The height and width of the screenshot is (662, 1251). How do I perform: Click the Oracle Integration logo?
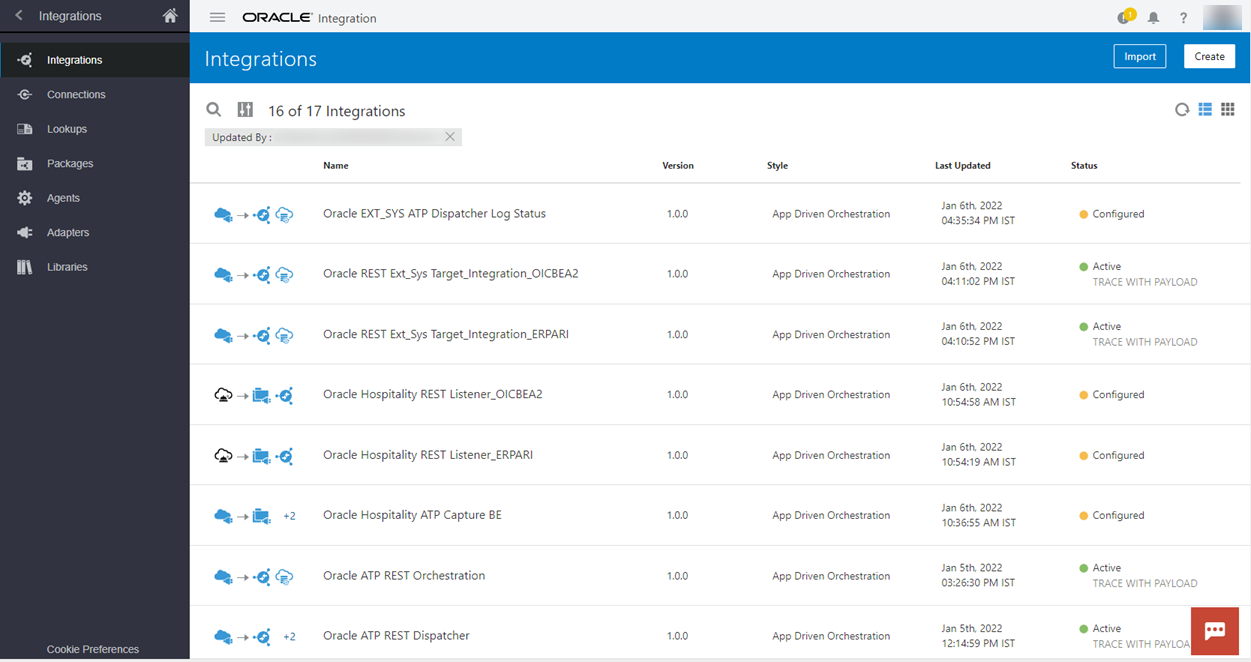coord(309,18)
